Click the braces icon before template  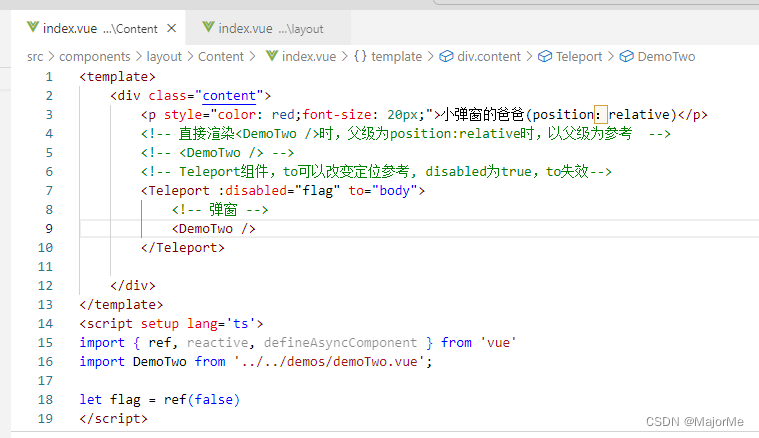pyautogui.click(x=360, y=56)
